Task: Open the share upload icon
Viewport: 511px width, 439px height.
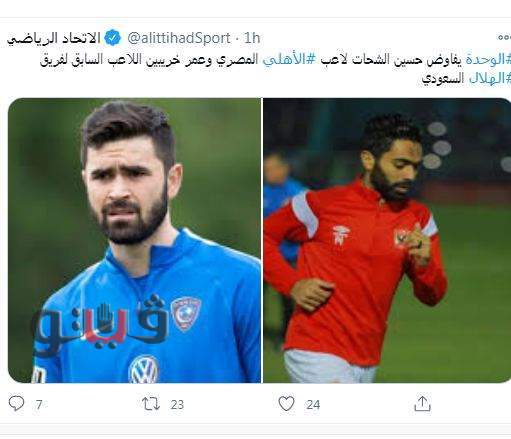Action: [422, 403]
